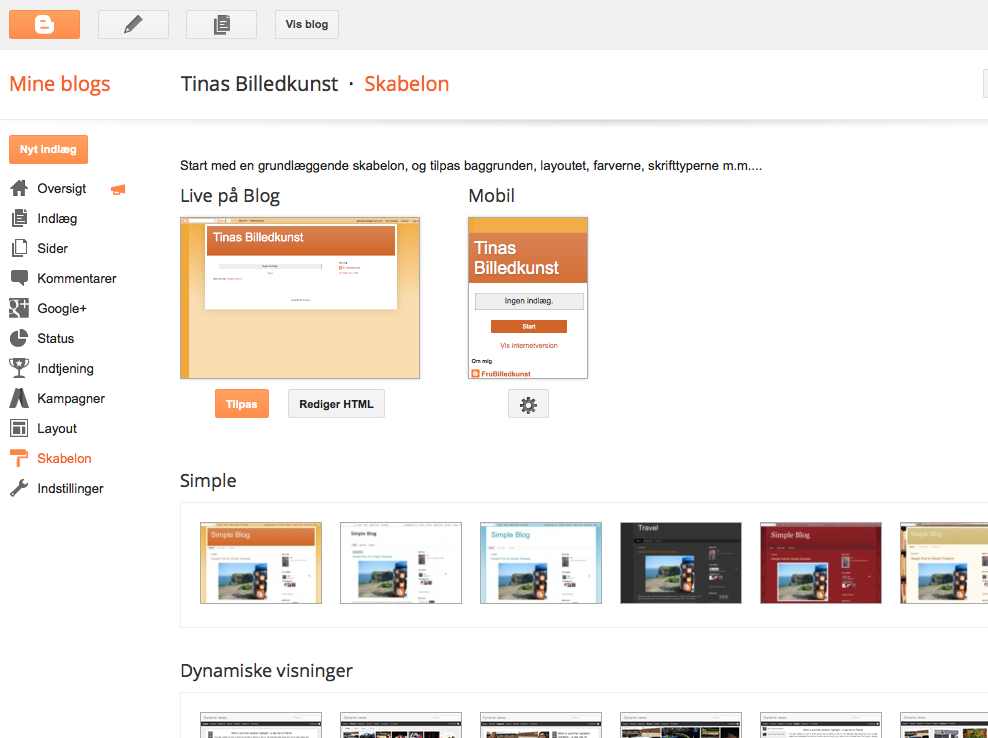Image resolution: width=988 pixels, height=738 pixels.
Task: Click the Kampagner AdWords icon
Action: 19,398
